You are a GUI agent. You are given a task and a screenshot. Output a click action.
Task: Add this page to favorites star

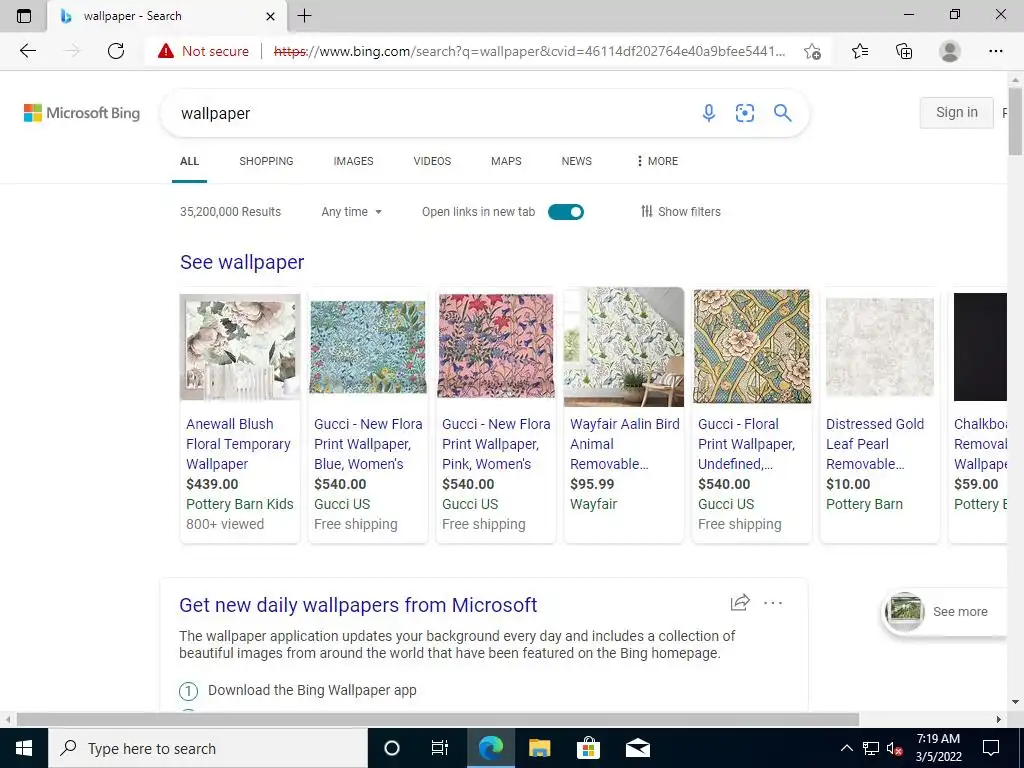pos(812,51)
